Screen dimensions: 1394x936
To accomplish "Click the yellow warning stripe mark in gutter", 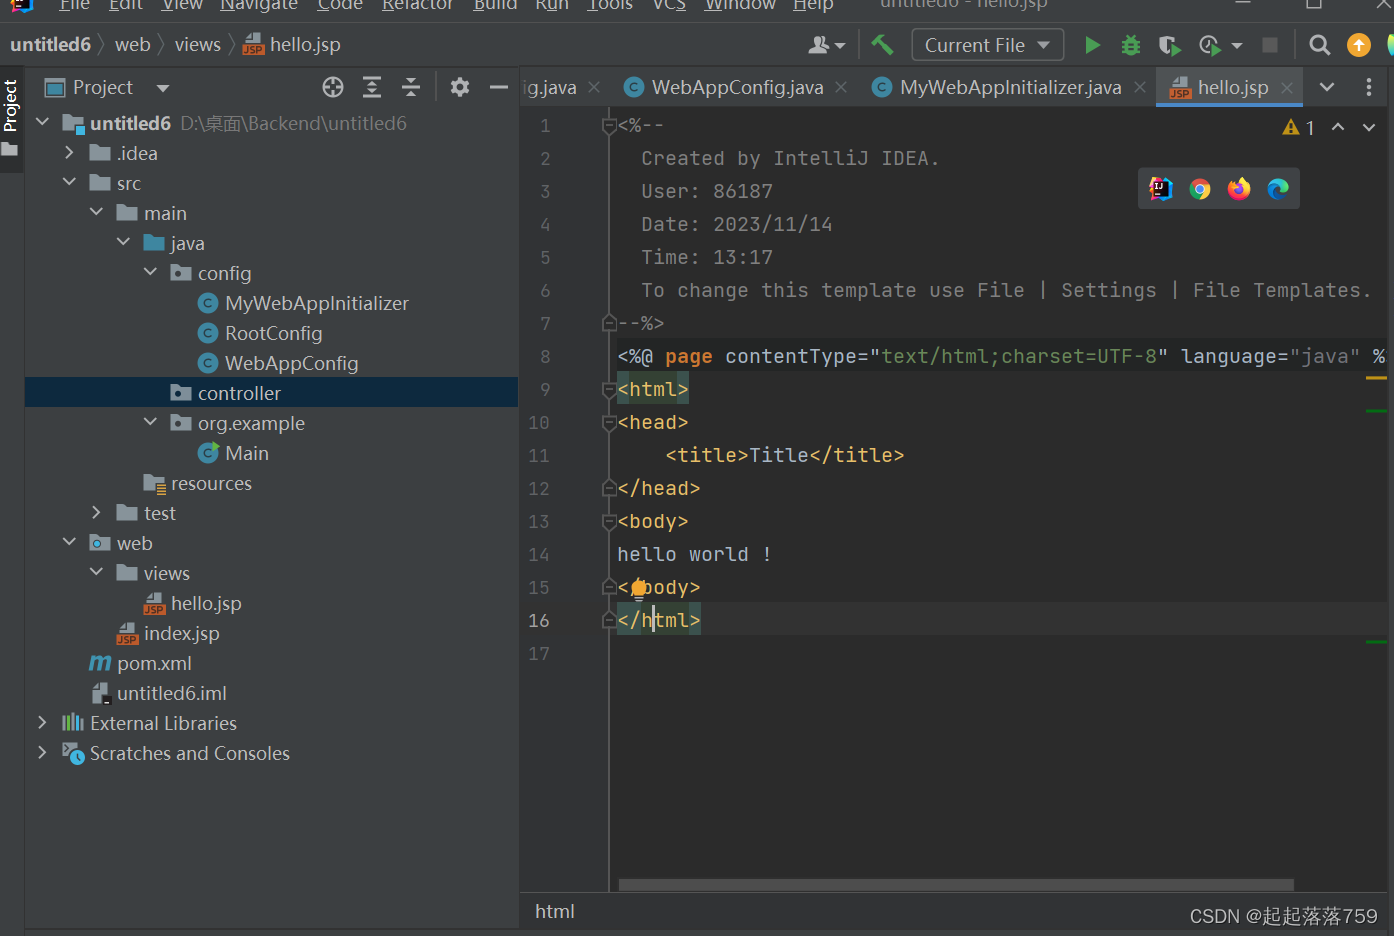I will (x=1376, y=378).
